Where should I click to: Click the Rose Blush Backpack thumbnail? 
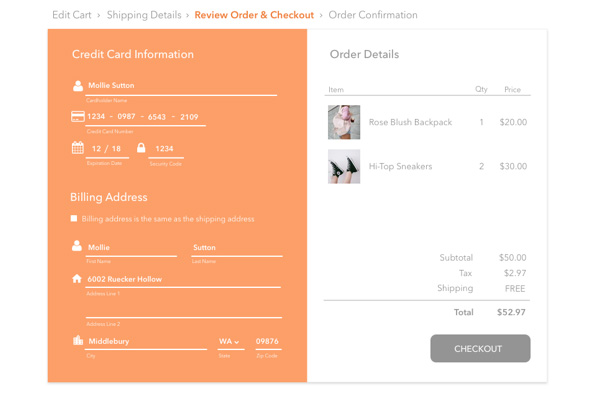344,122
